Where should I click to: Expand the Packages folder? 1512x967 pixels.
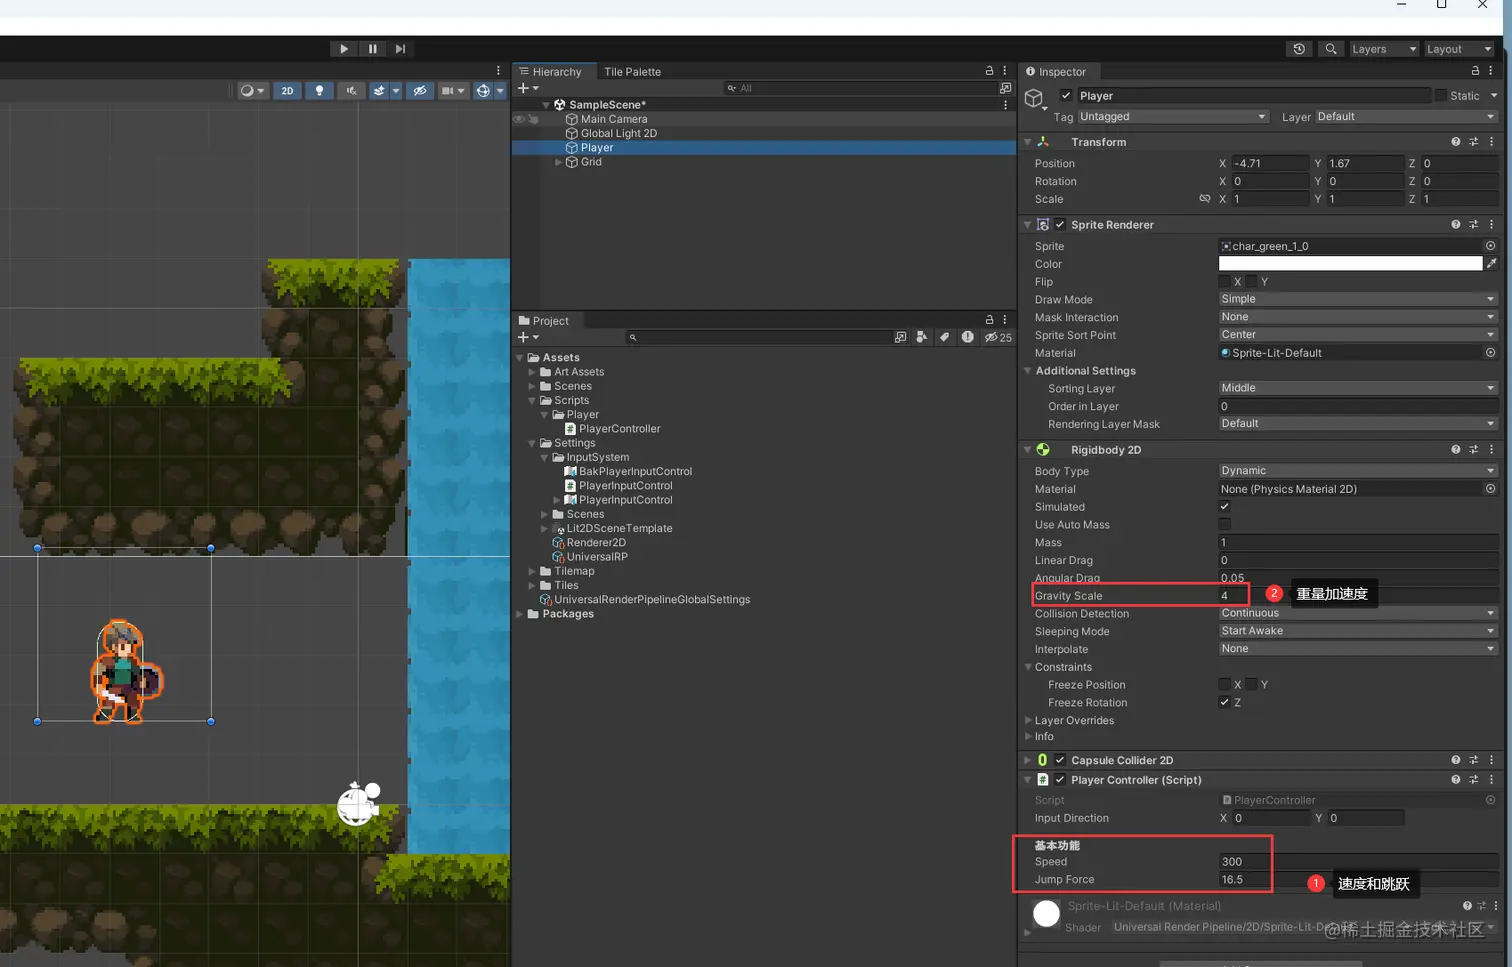[x=520, y=614]
